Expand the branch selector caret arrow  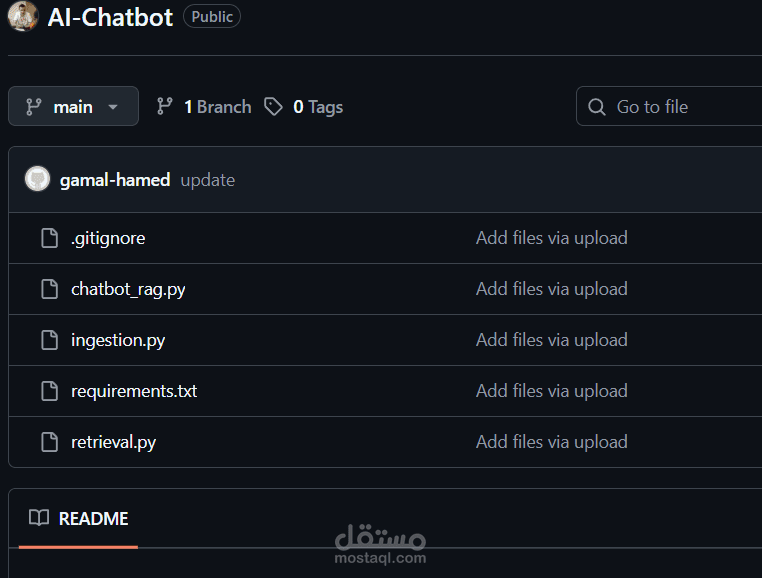click(113, 106)
